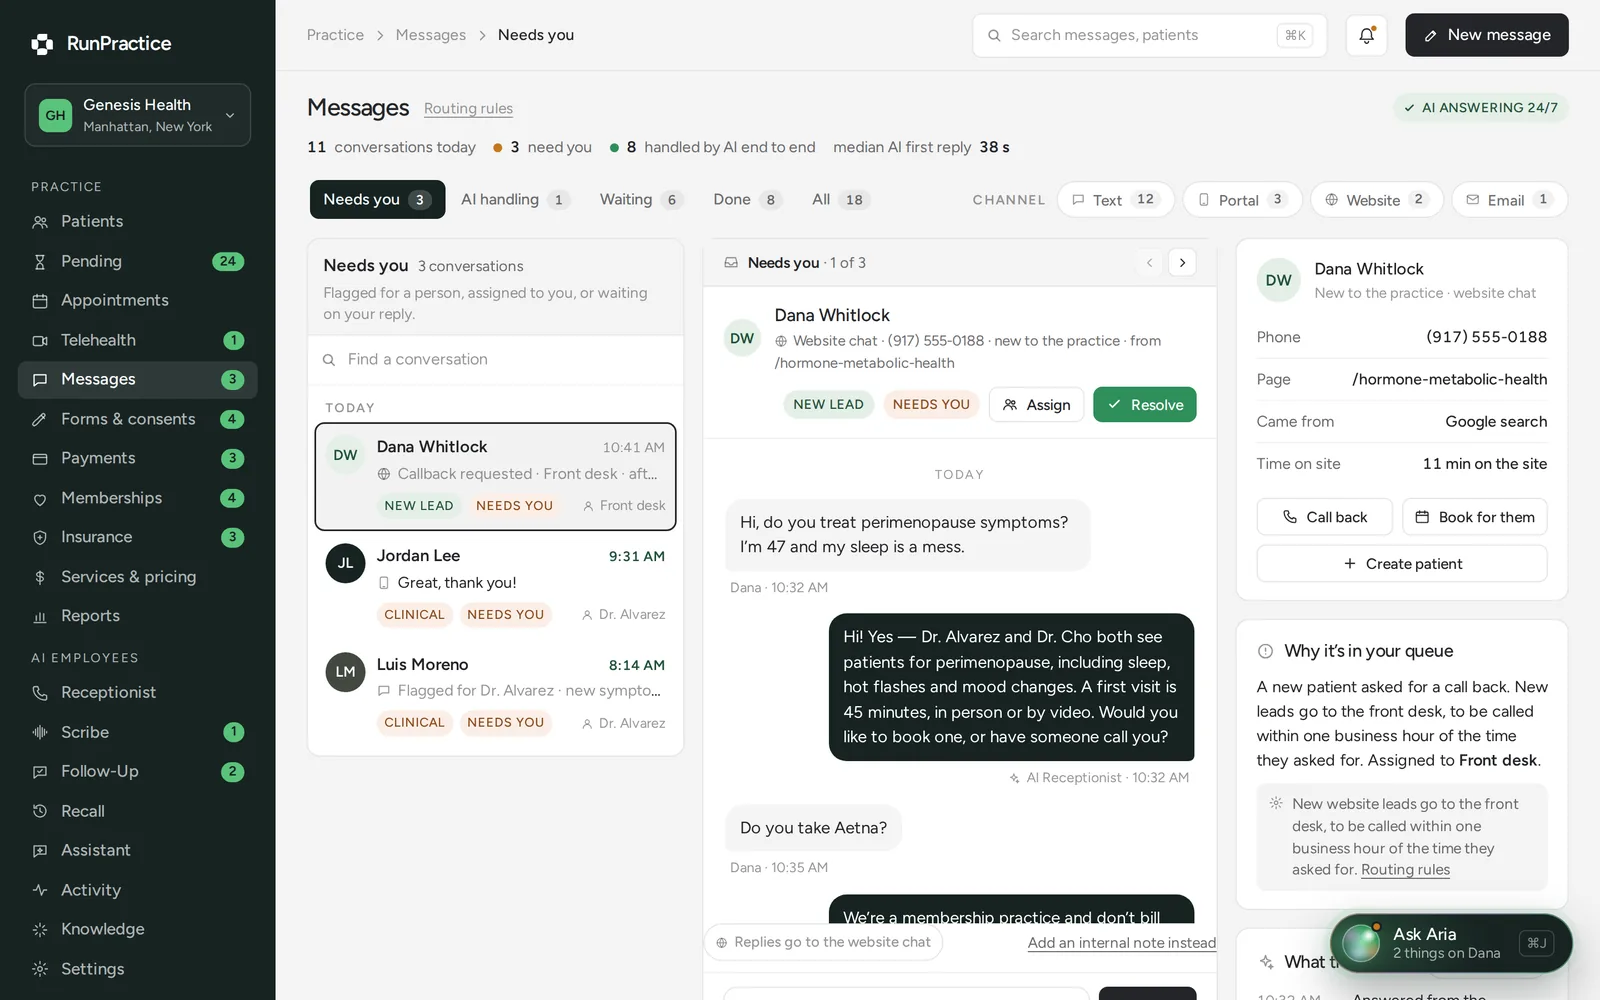Open Routing rules link beside Messages heading
Screen dimensions: 1600x1000
coord(468,109)
